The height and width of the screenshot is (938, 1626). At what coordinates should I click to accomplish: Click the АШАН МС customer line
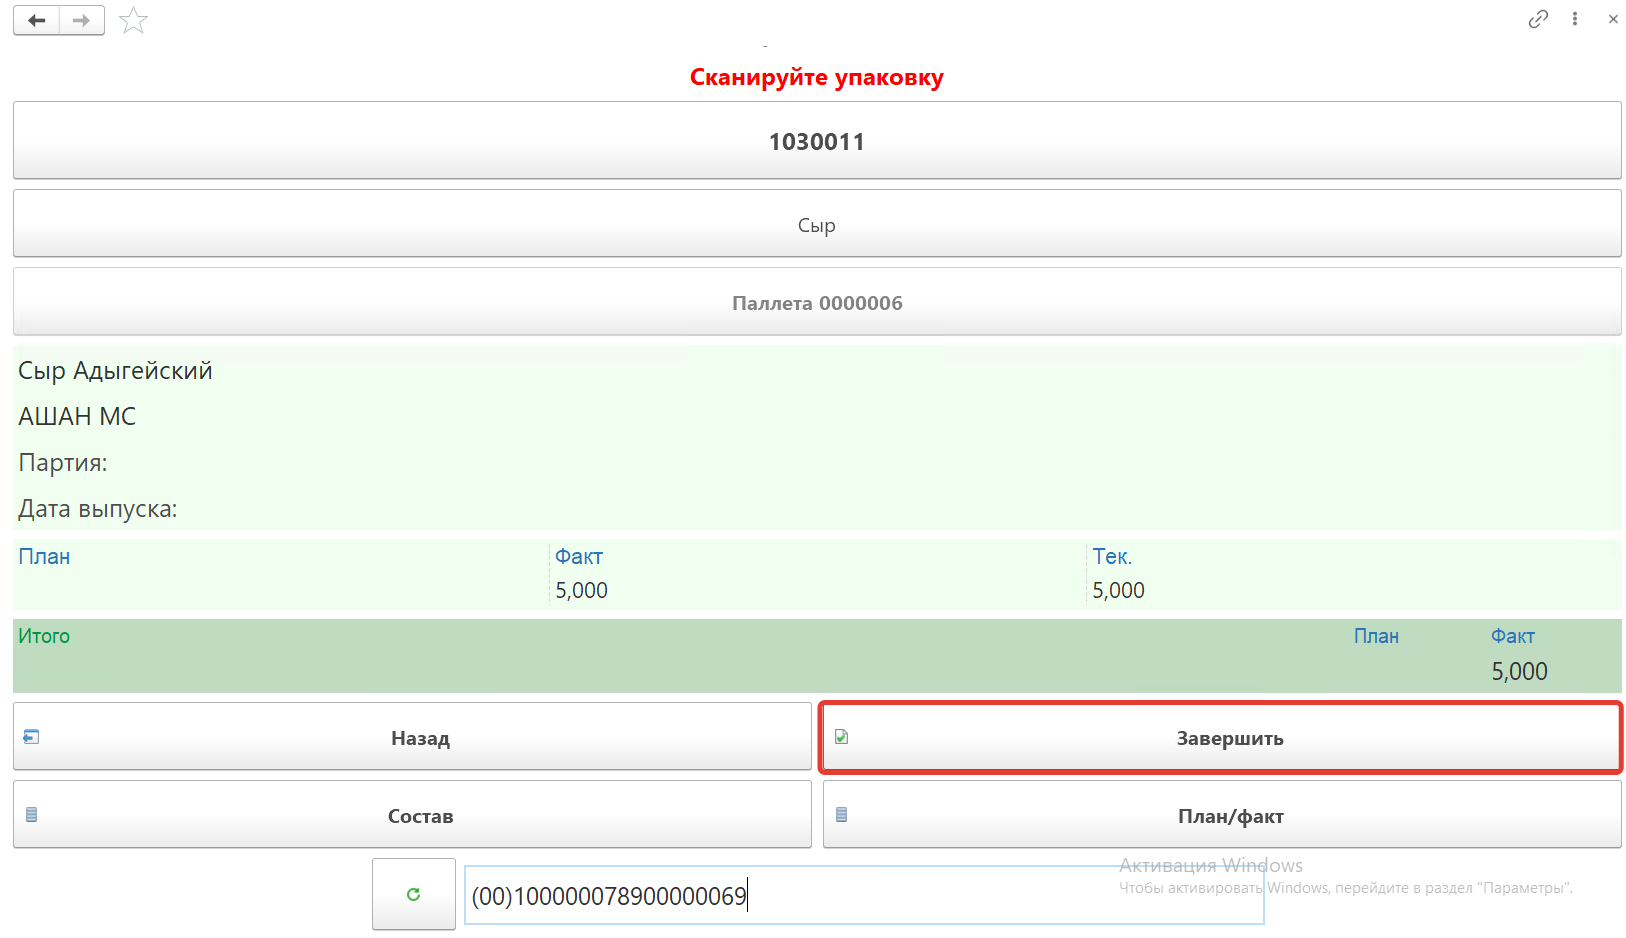click(77, 417)
